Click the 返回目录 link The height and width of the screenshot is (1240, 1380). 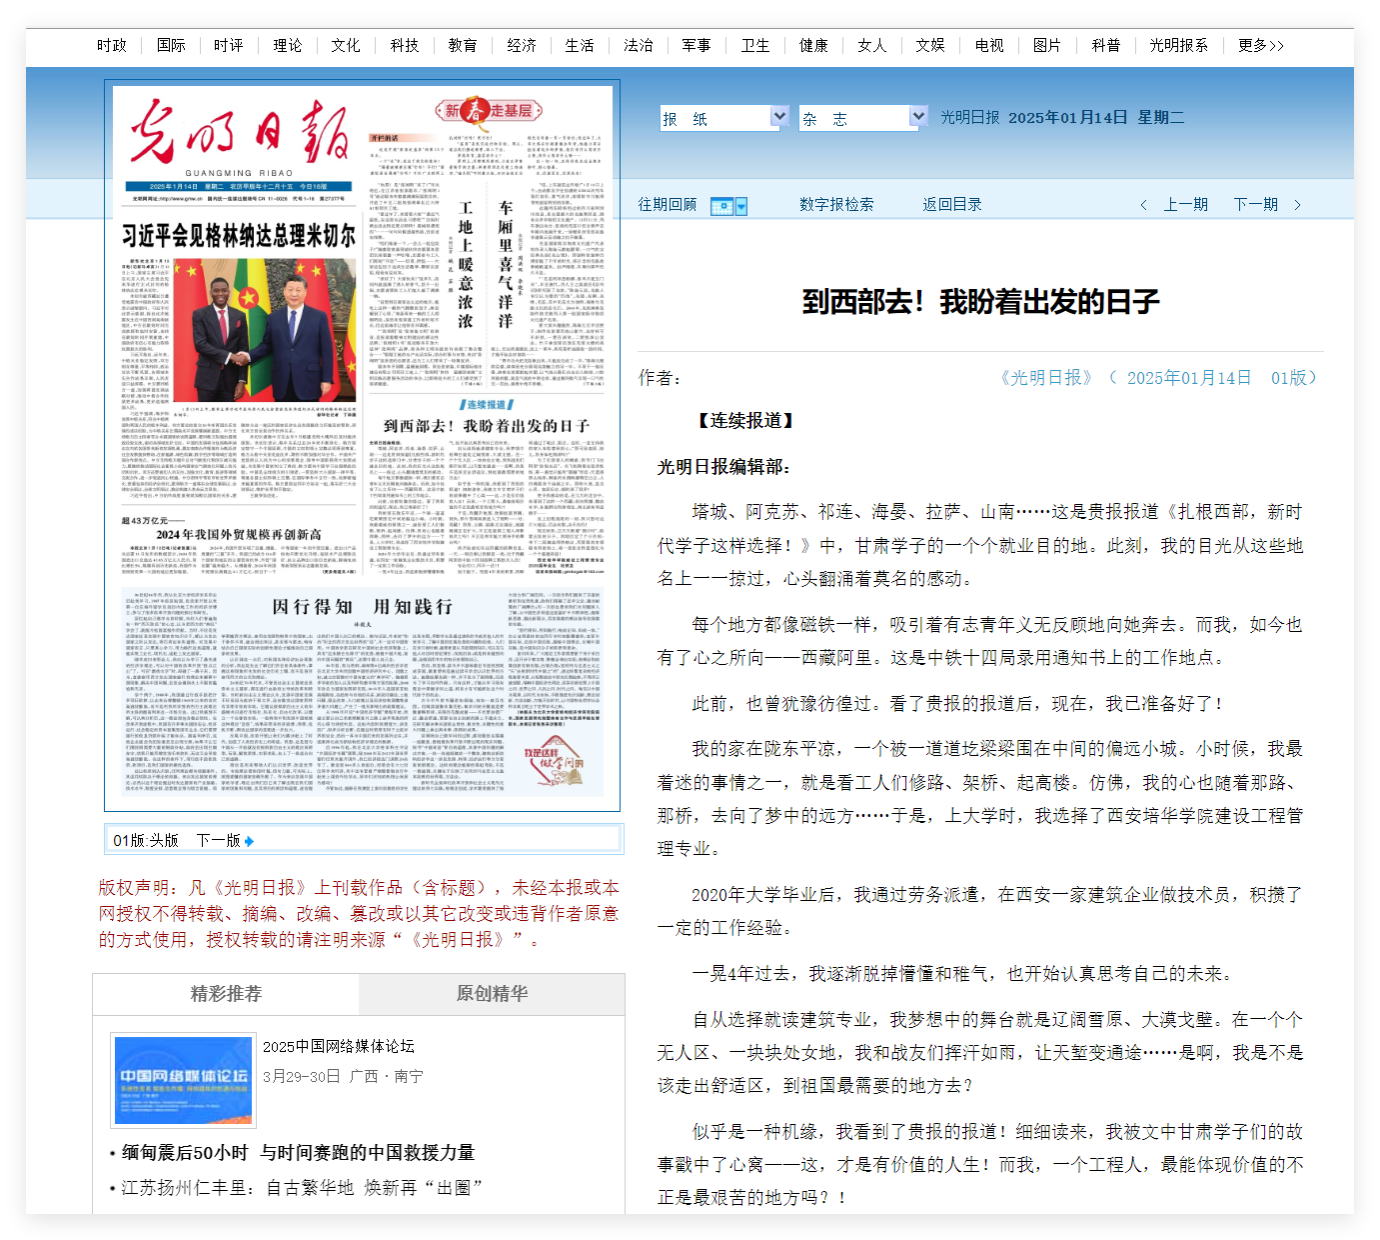952,205
